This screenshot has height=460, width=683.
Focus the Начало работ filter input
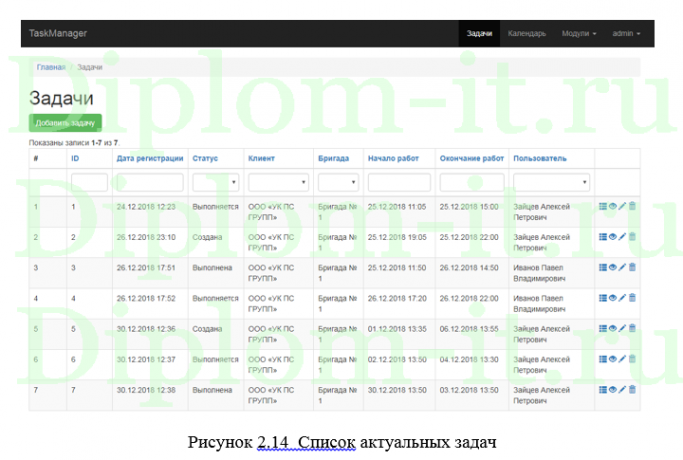coord(399,182)
